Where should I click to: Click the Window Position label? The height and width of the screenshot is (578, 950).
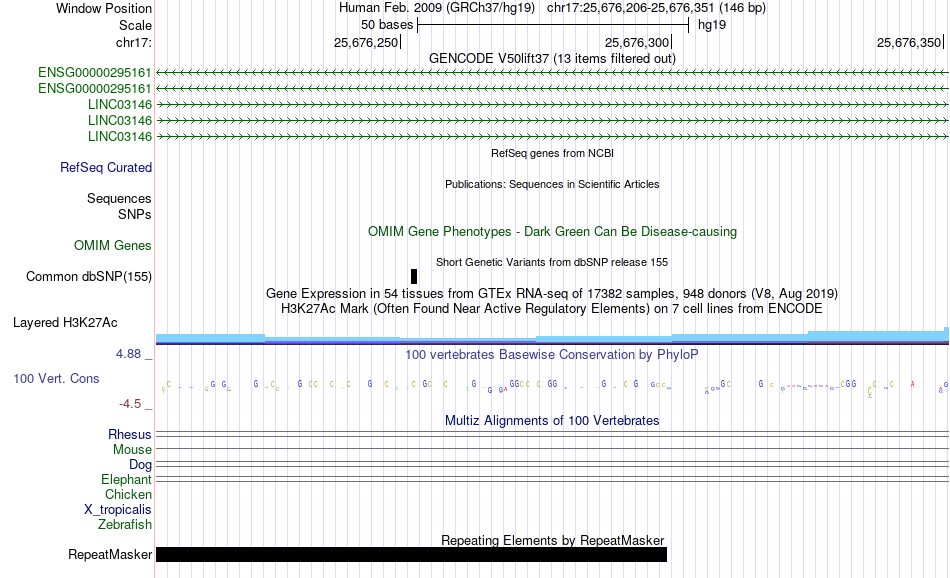click(x=104, y=8)
